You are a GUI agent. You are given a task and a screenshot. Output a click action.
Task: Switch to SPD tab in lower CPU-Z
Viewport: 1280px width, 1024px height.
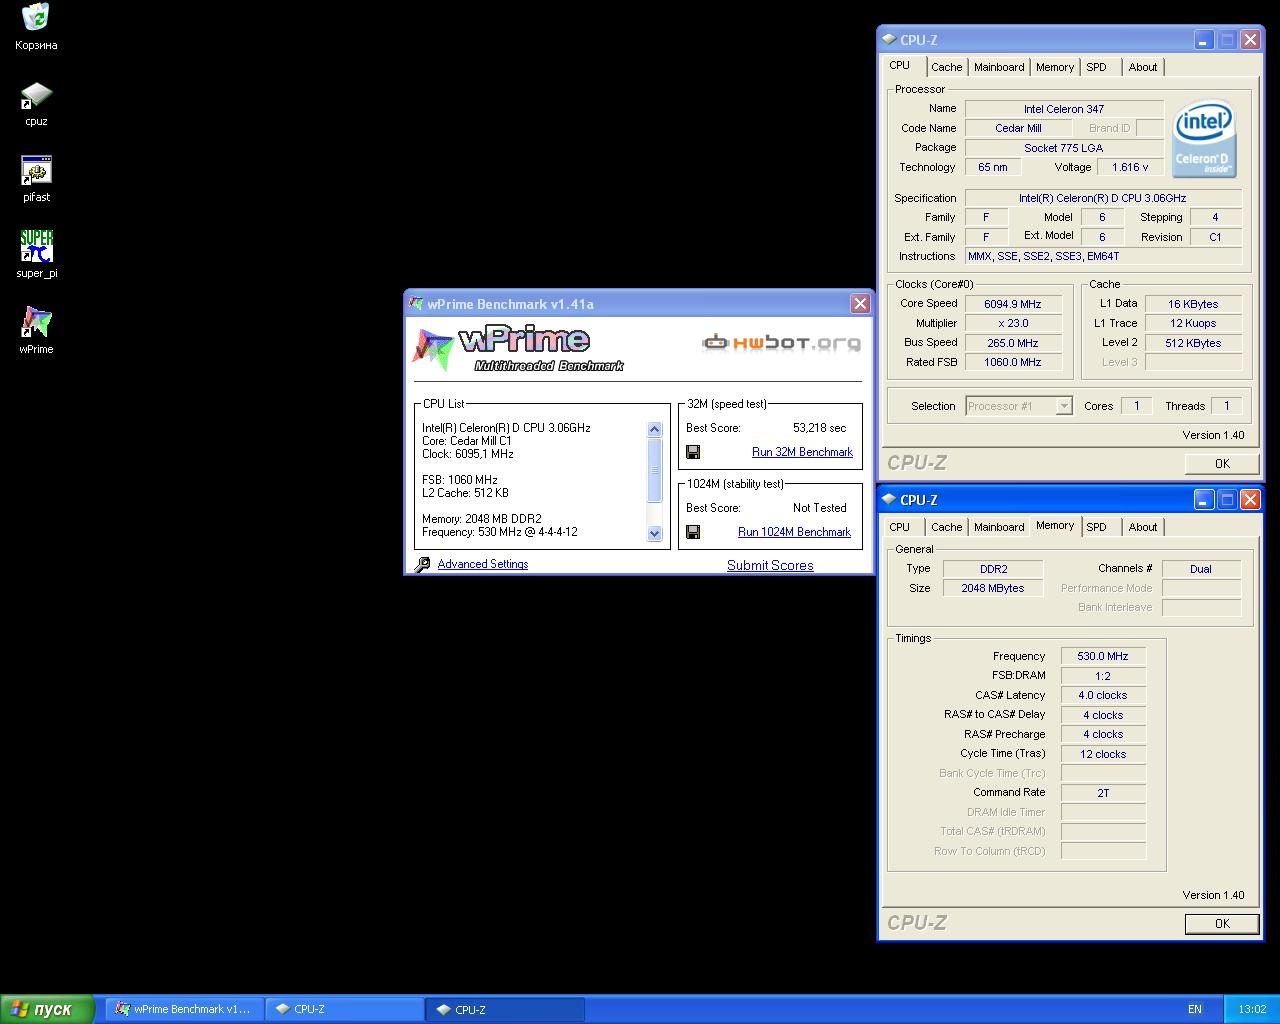pyautogui.click(x=1097, y=527)
